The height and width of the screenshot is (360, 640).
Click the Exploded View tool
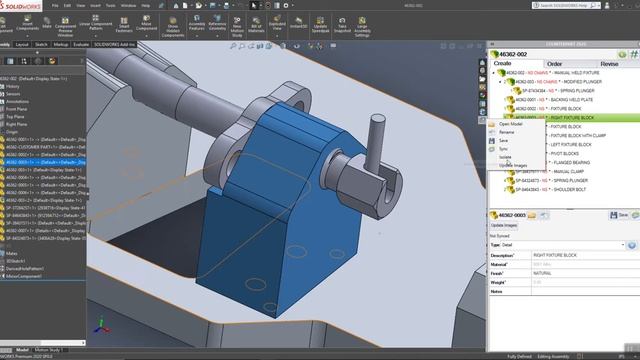click(x=277, y=23)
